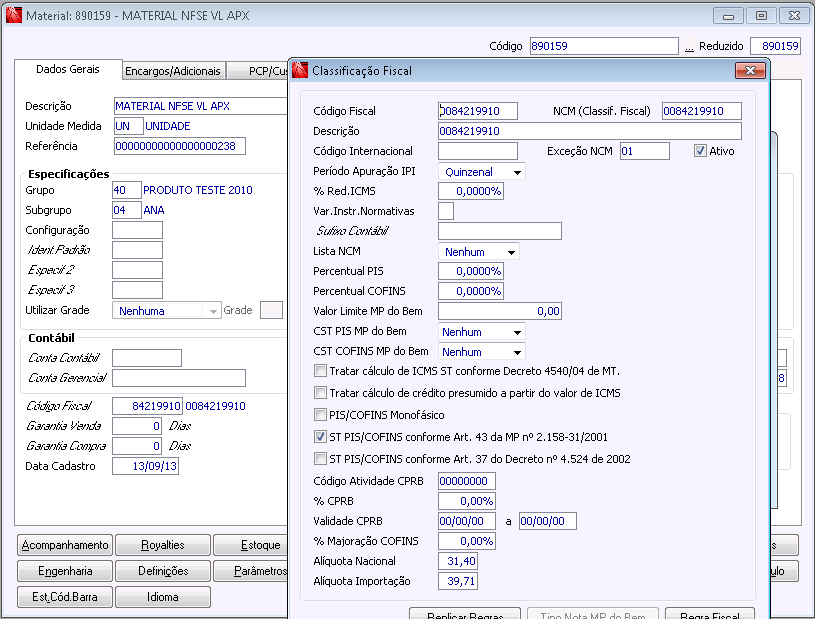Click the Código Atividade CPRB field
Screen dimensions: 815x619
(x=467, y=481)
